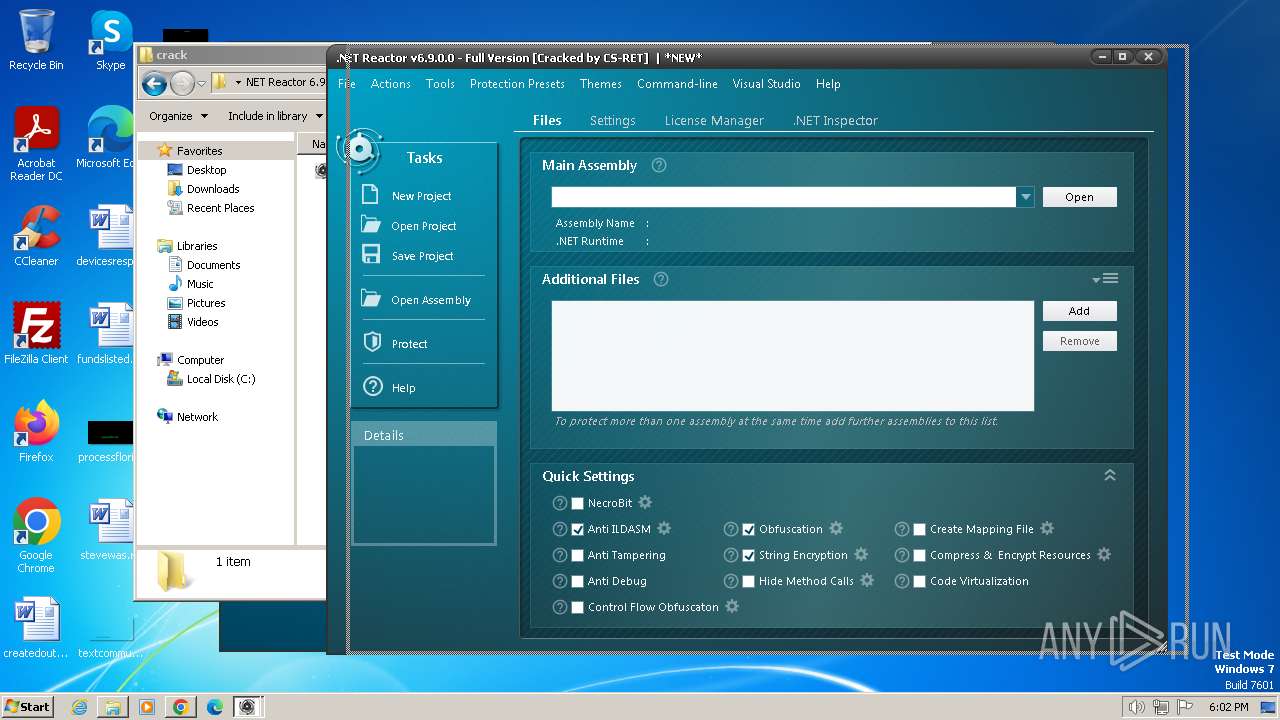1280x720 pixels.
Task: Open Control Flow Obfuscation gear settings
Action: 732,606
